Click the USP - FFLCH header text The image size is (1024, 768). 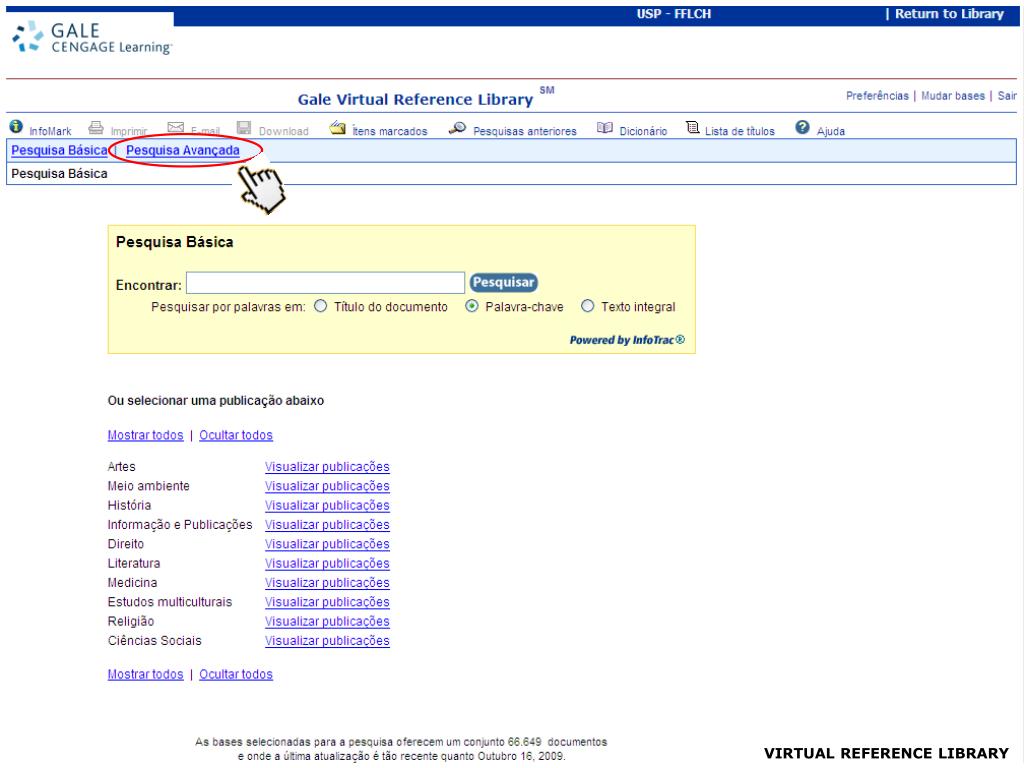[x=673, y=14]
